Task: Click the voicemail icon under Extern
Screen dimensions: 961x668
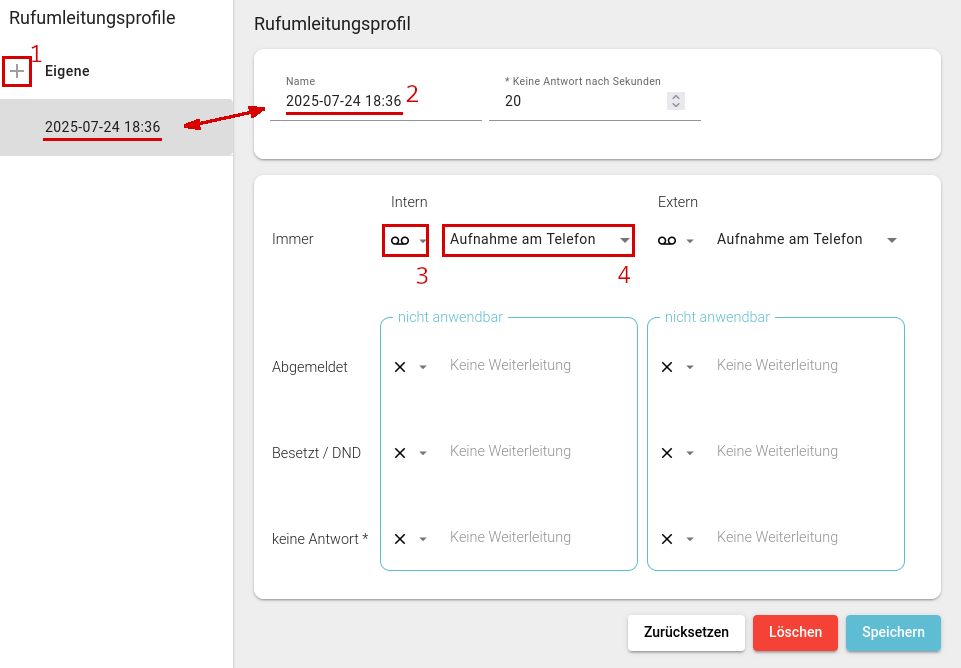Action: pos(666,240)
